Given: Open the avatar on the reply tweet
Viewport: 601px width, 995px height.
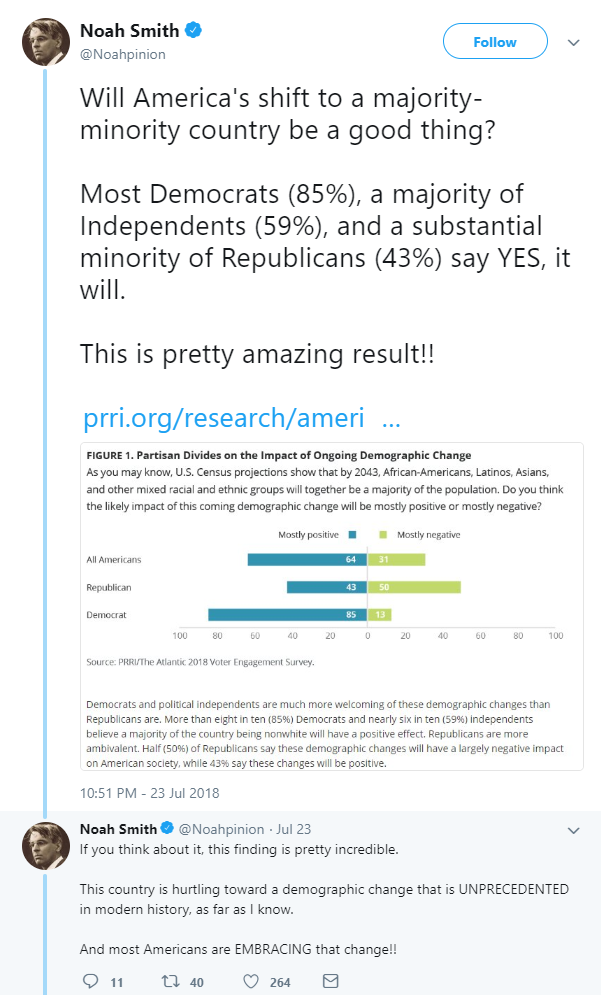Looking at the screenshot, I should coord(46,845).
